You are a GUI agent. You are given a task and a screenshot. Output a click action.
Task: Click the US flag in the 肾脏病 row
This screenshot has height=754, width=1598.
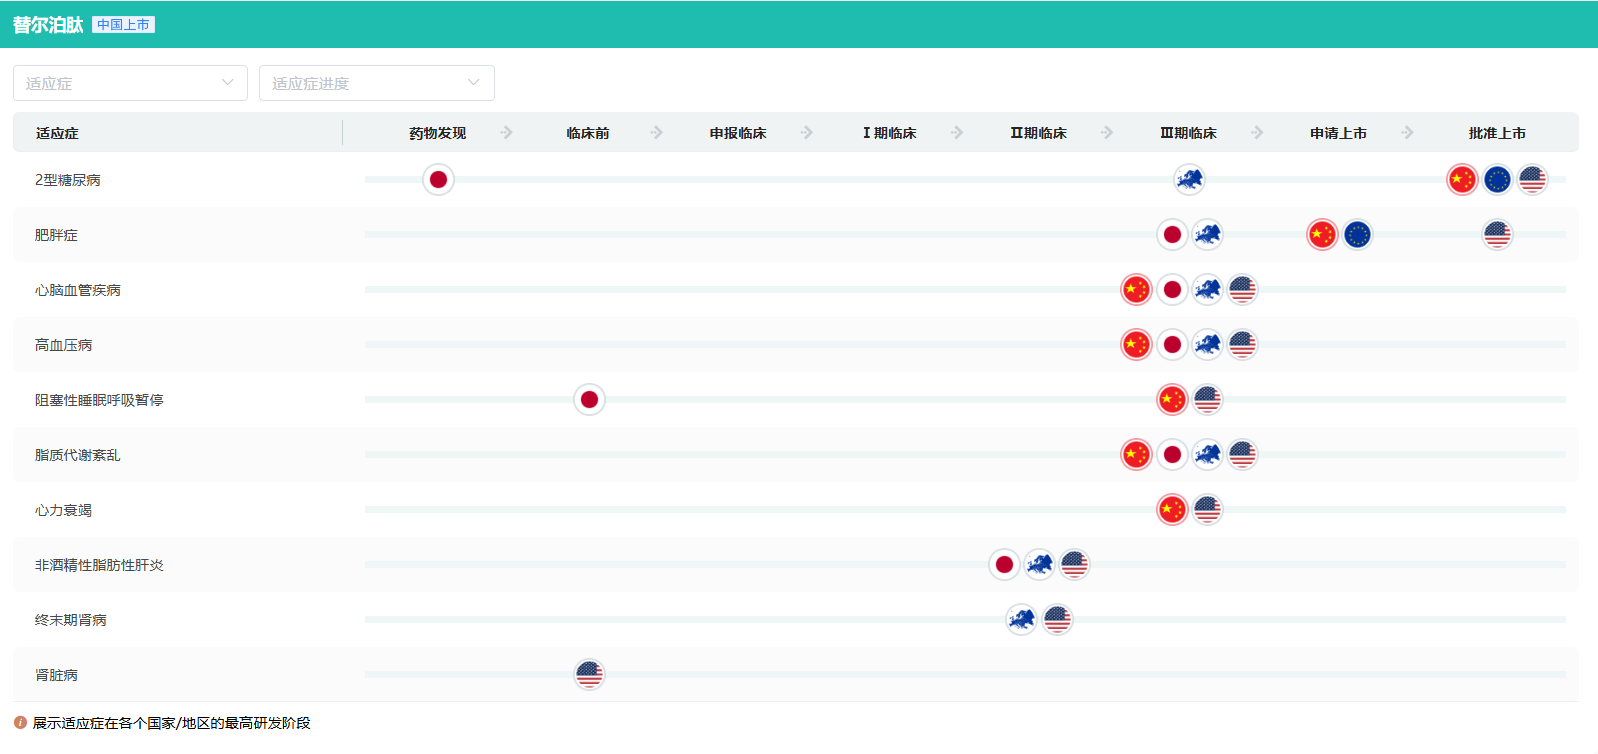coord(589,675)
